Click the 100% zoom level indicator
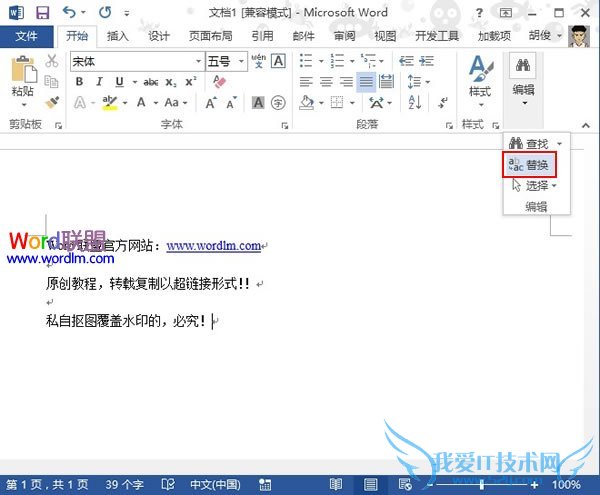 [x=566, y=485]
